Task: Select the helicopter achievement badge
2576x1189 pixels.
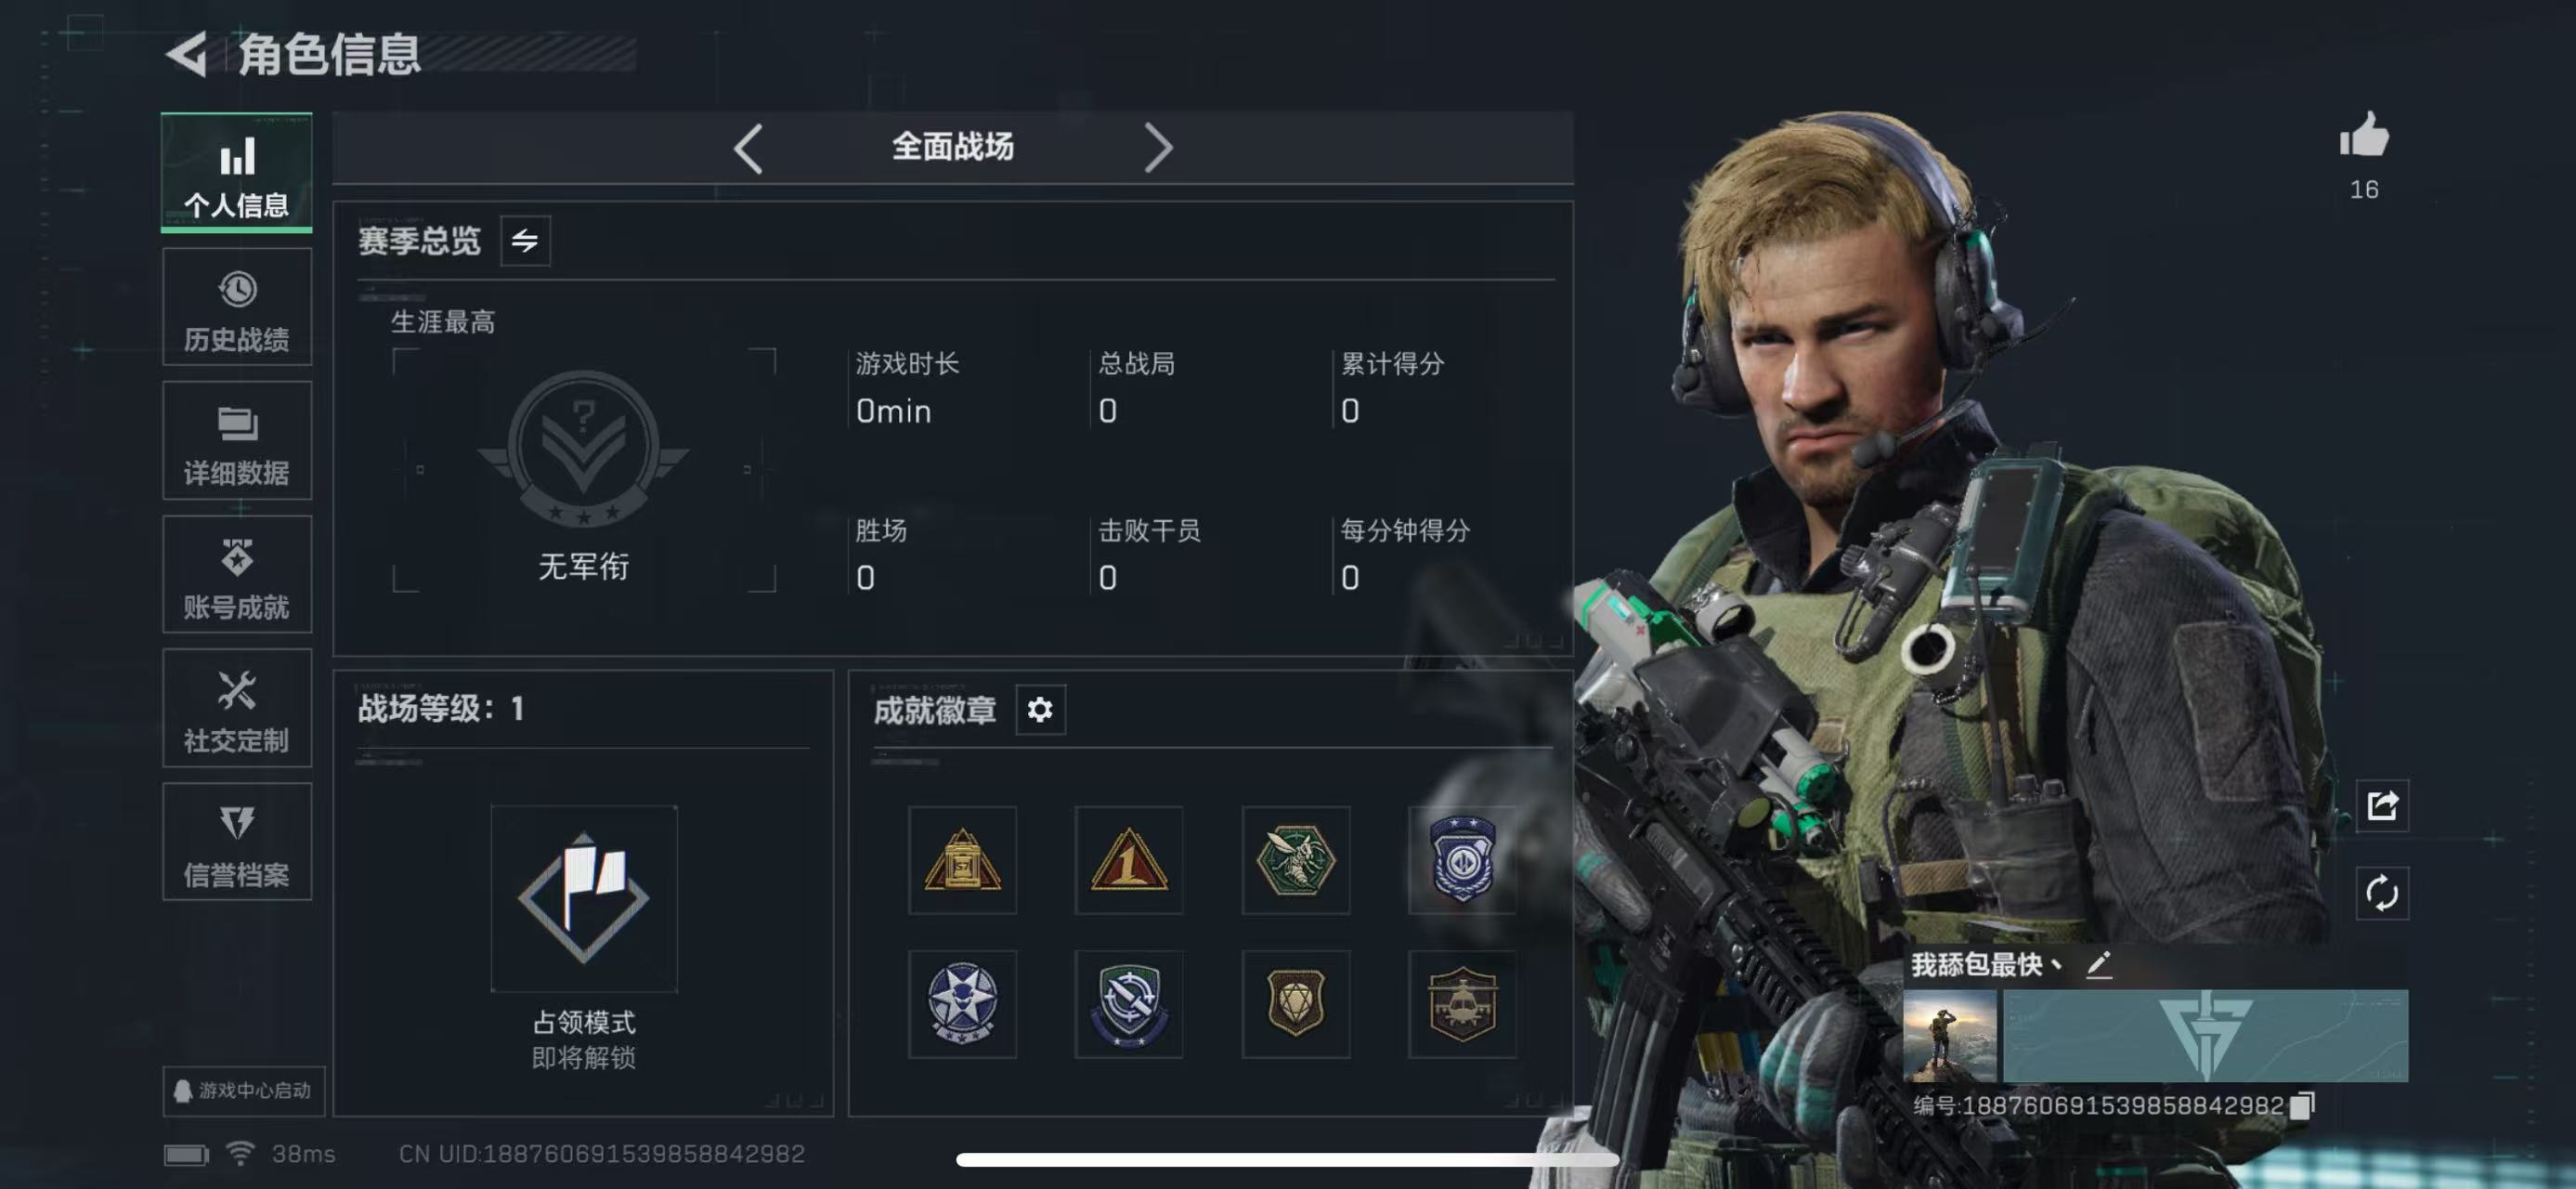Action: pos(1462,1004)
